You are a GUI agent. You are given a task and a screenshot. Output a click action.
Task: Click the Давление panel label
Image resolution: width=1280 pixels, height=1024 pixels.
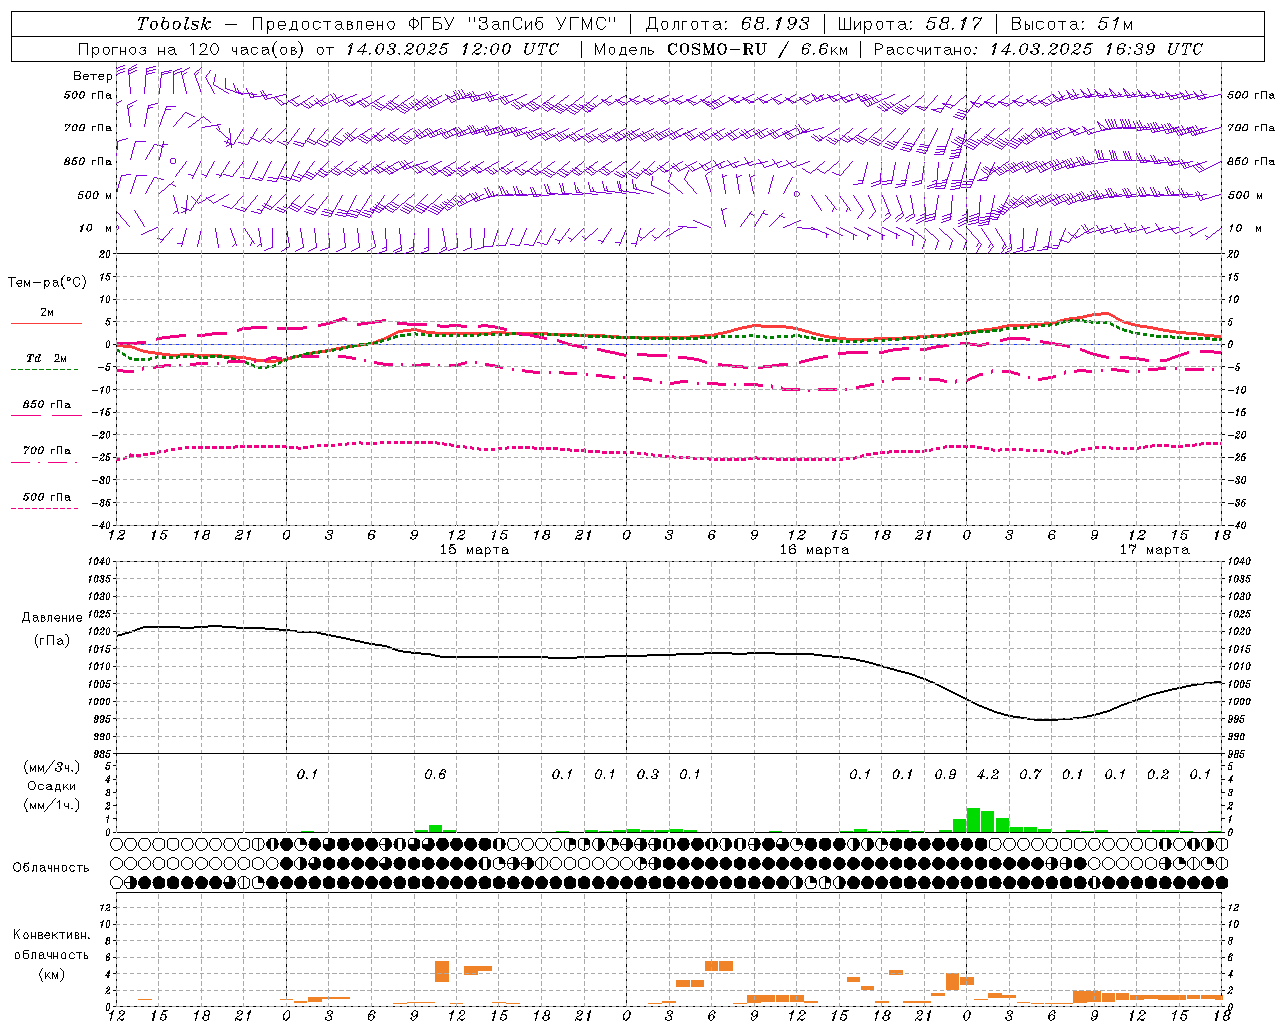[x=52, y=618]
